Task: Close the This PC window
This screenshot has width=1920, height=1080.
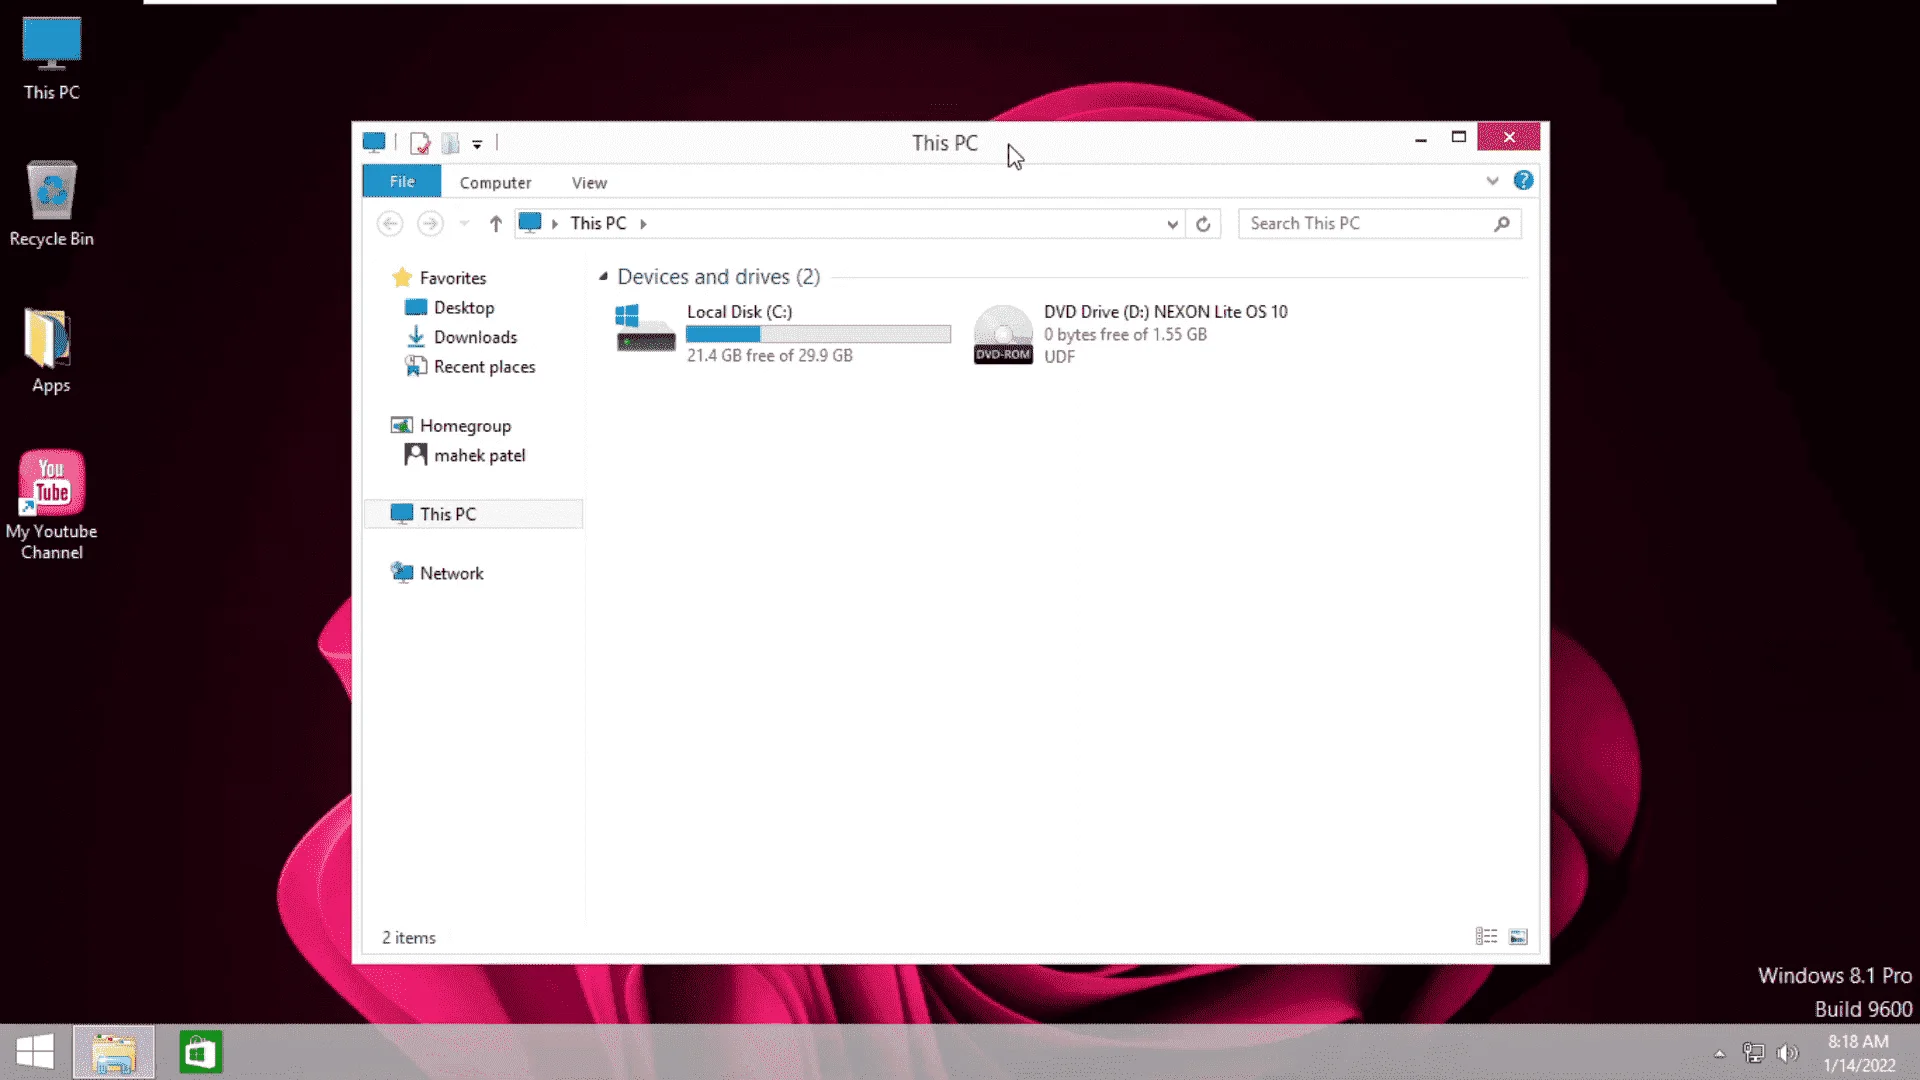Action: [x=1509, y=137]
